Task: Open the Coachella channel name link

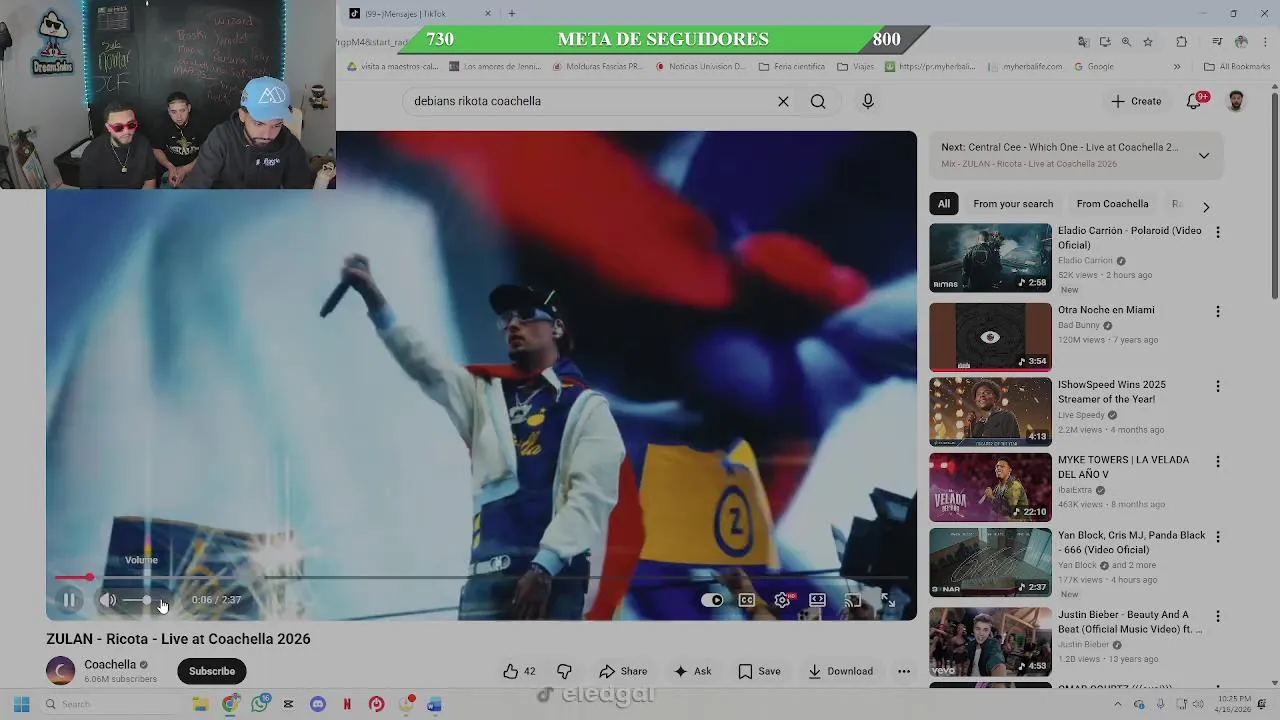Action: point(110,664)
